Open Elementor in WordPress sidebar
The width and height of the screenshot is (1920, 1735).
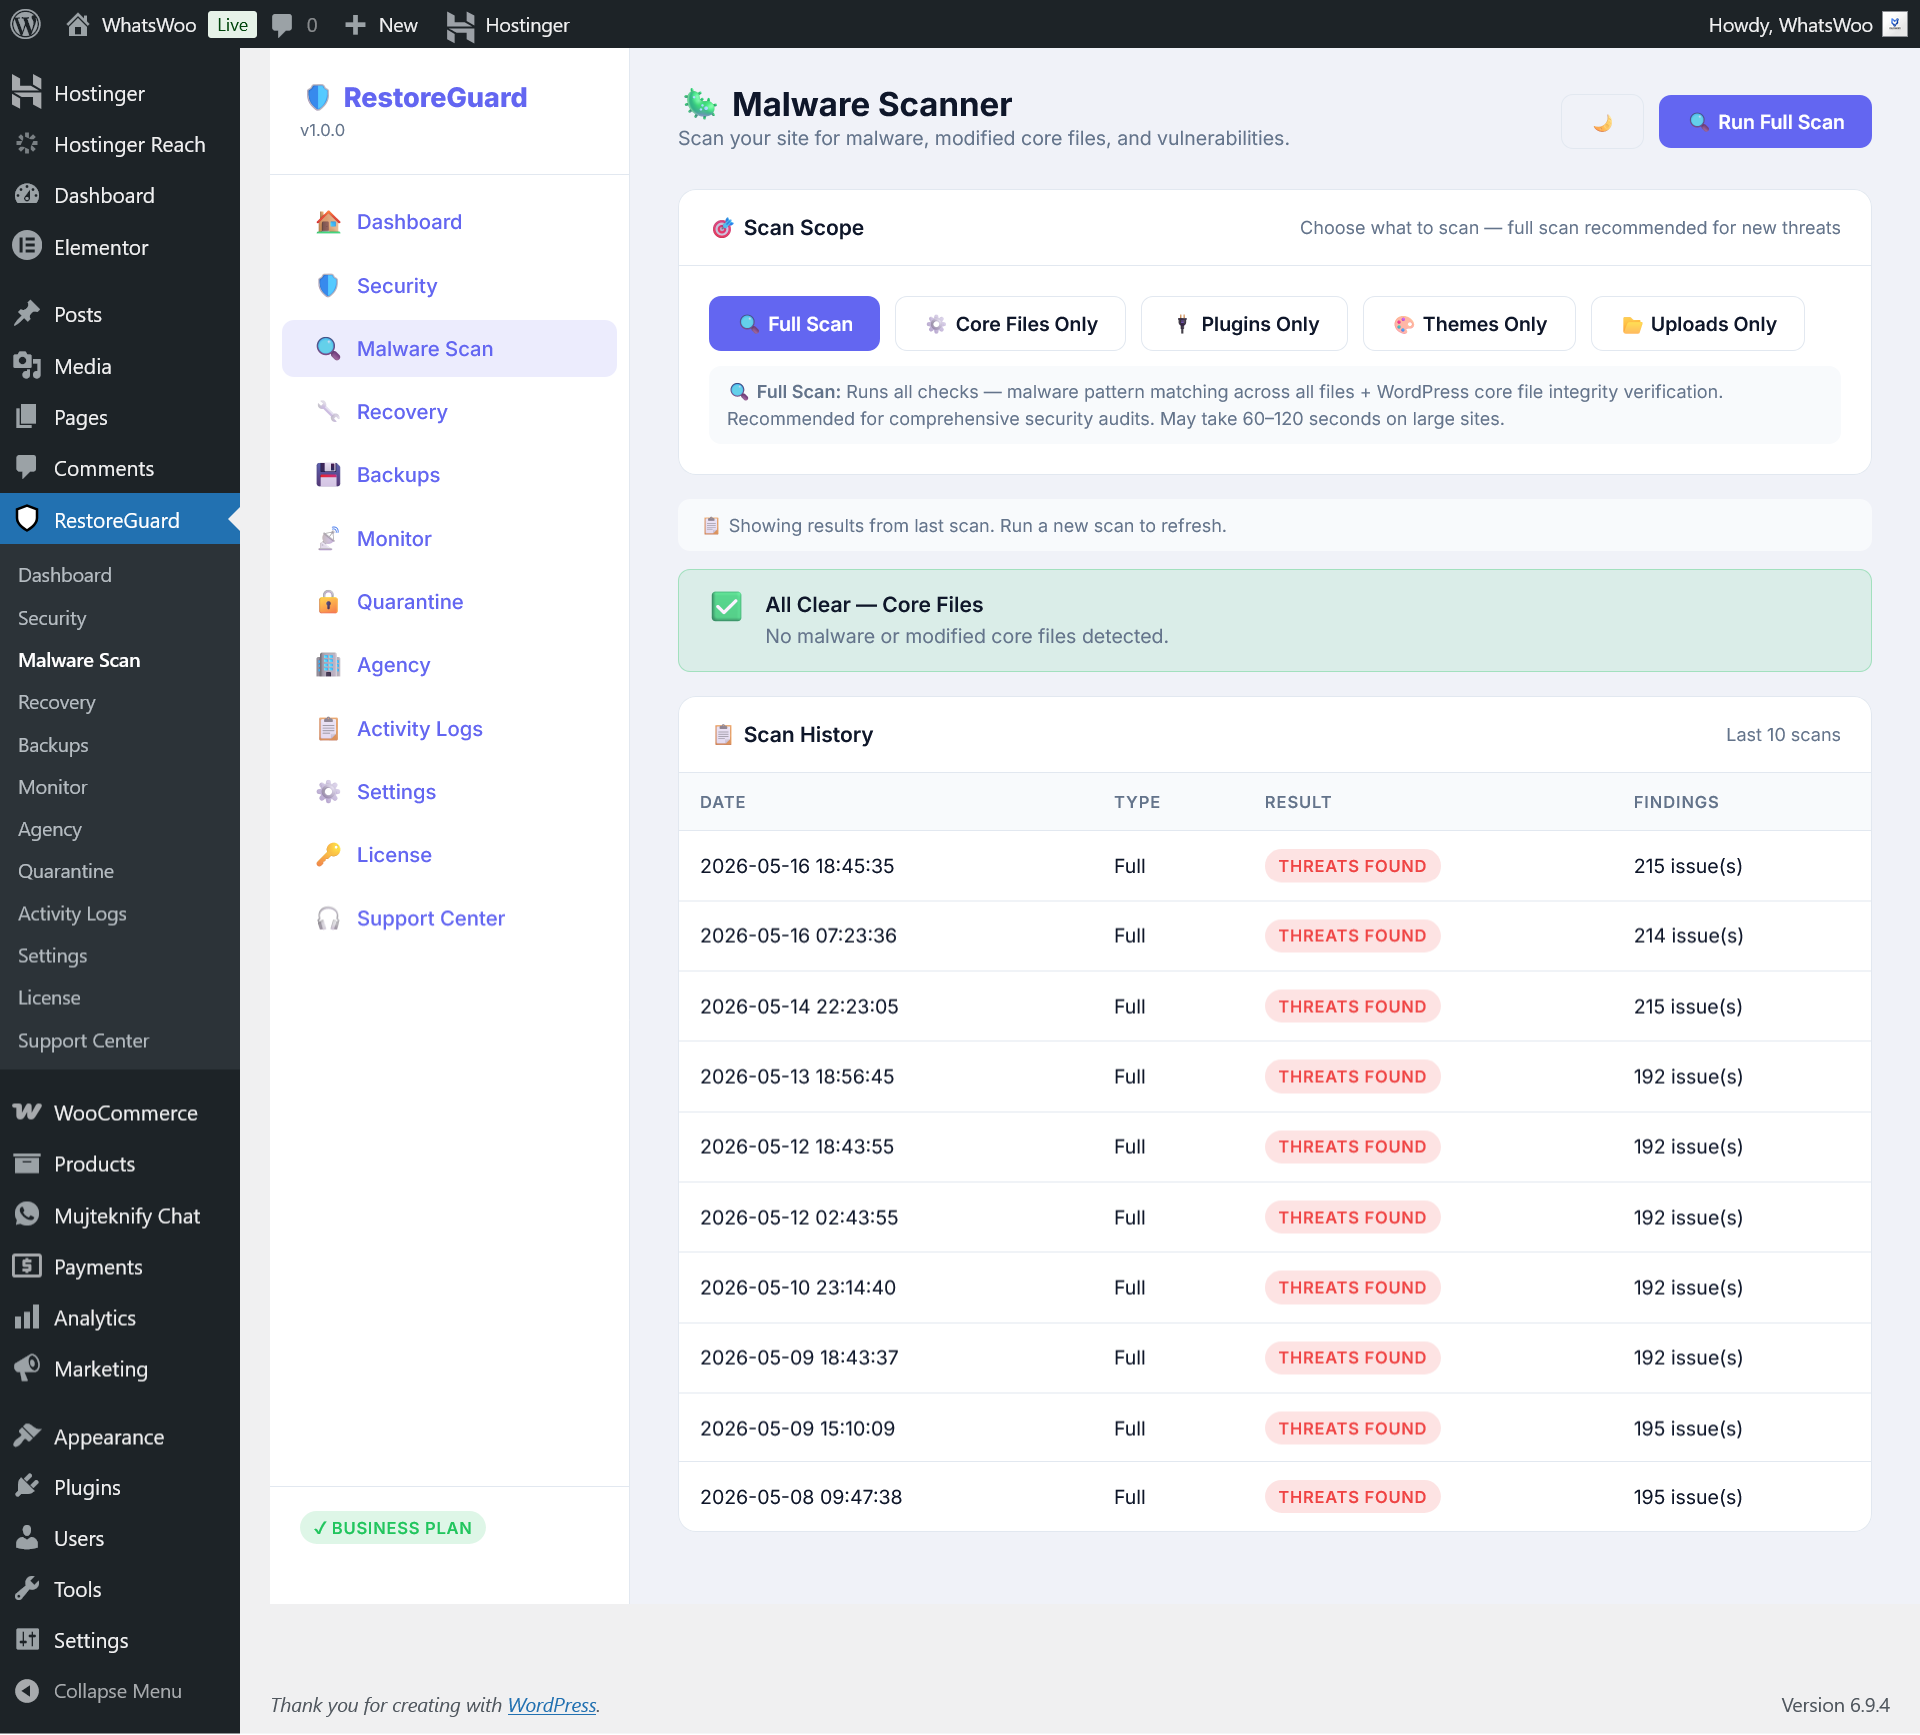pyautogui.click(x=120, y=247)
